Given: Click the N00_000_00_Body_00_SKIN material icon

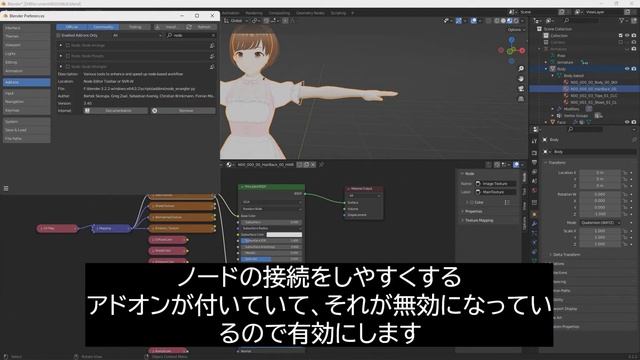Looking at the screenshot, I should (566, 82).
